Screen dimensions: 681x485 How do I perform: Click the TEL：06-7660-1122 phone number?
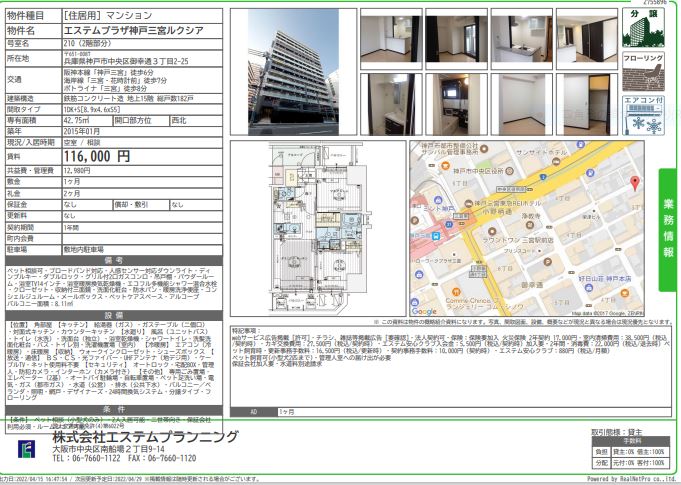click(87, 459)
